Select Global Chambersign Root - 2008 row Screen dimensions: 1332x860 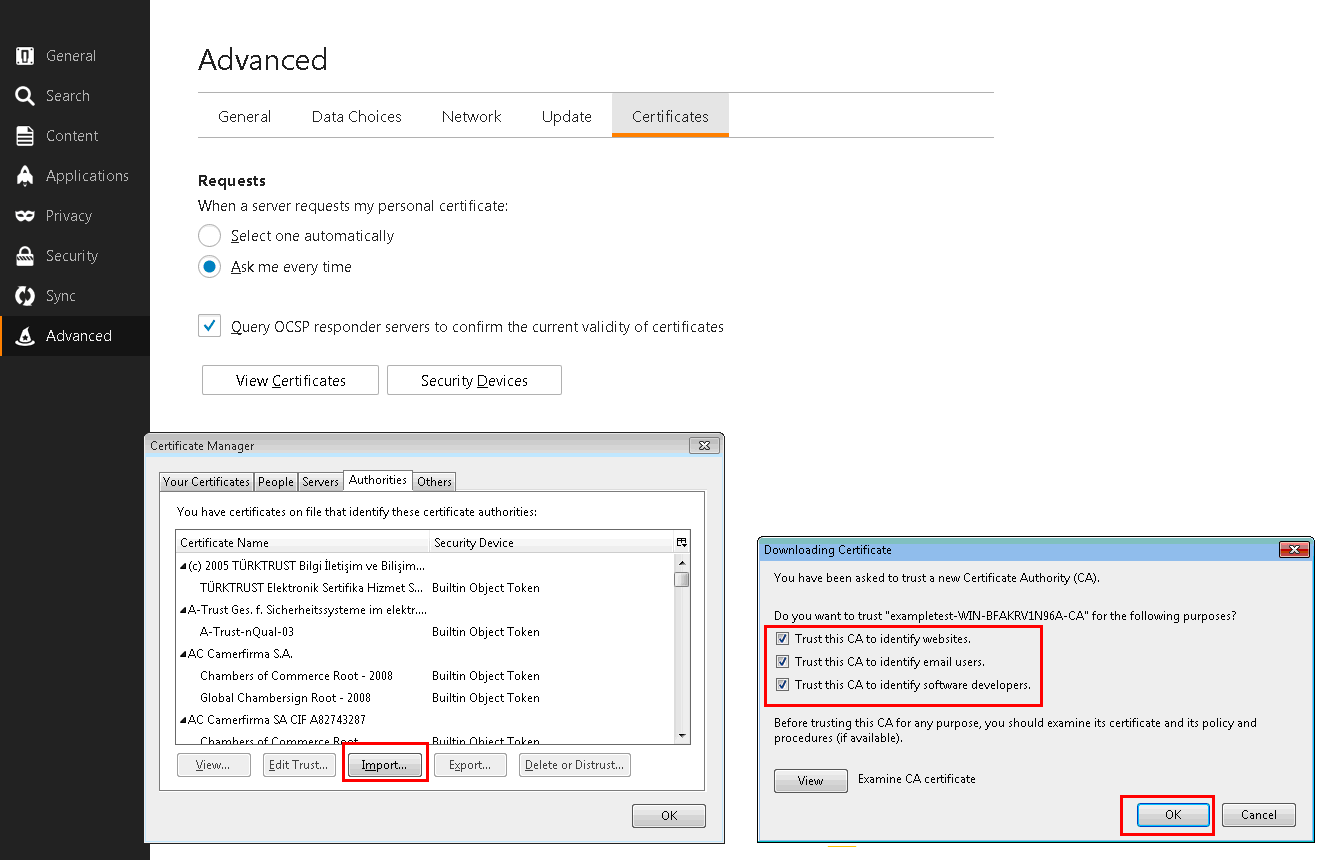425,698
